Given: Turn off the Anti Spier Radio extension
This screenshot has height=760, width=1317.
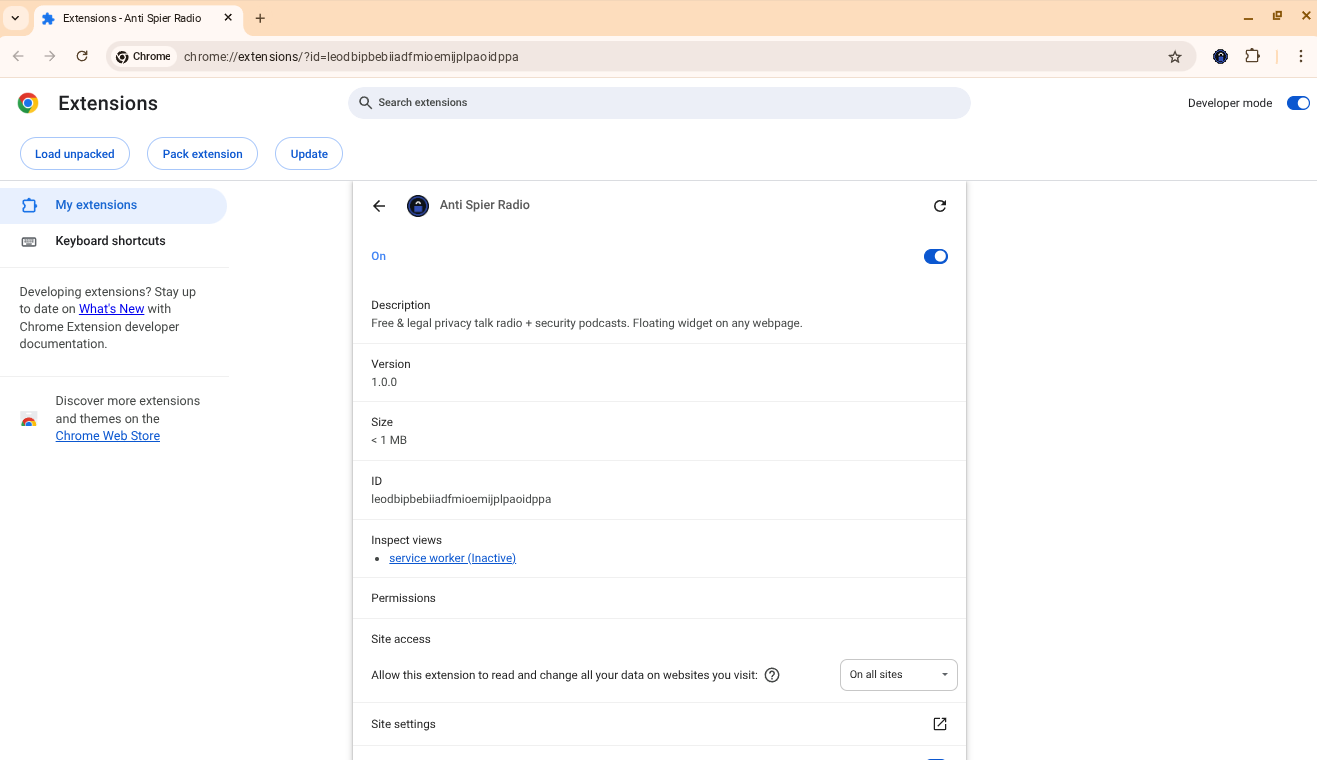Looking at the screenshot, I should tap(936, 256).
